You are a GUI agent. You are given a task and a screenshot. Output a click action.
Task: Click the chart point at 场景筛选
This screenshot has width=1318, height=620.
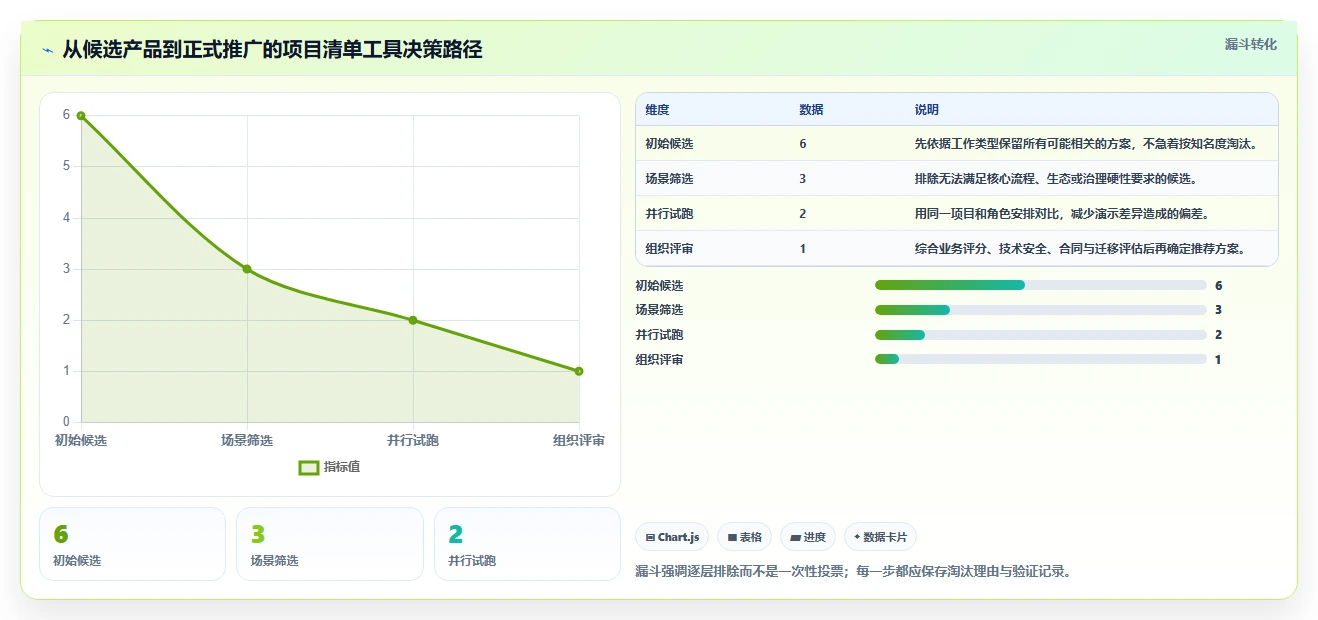[247, 269]
